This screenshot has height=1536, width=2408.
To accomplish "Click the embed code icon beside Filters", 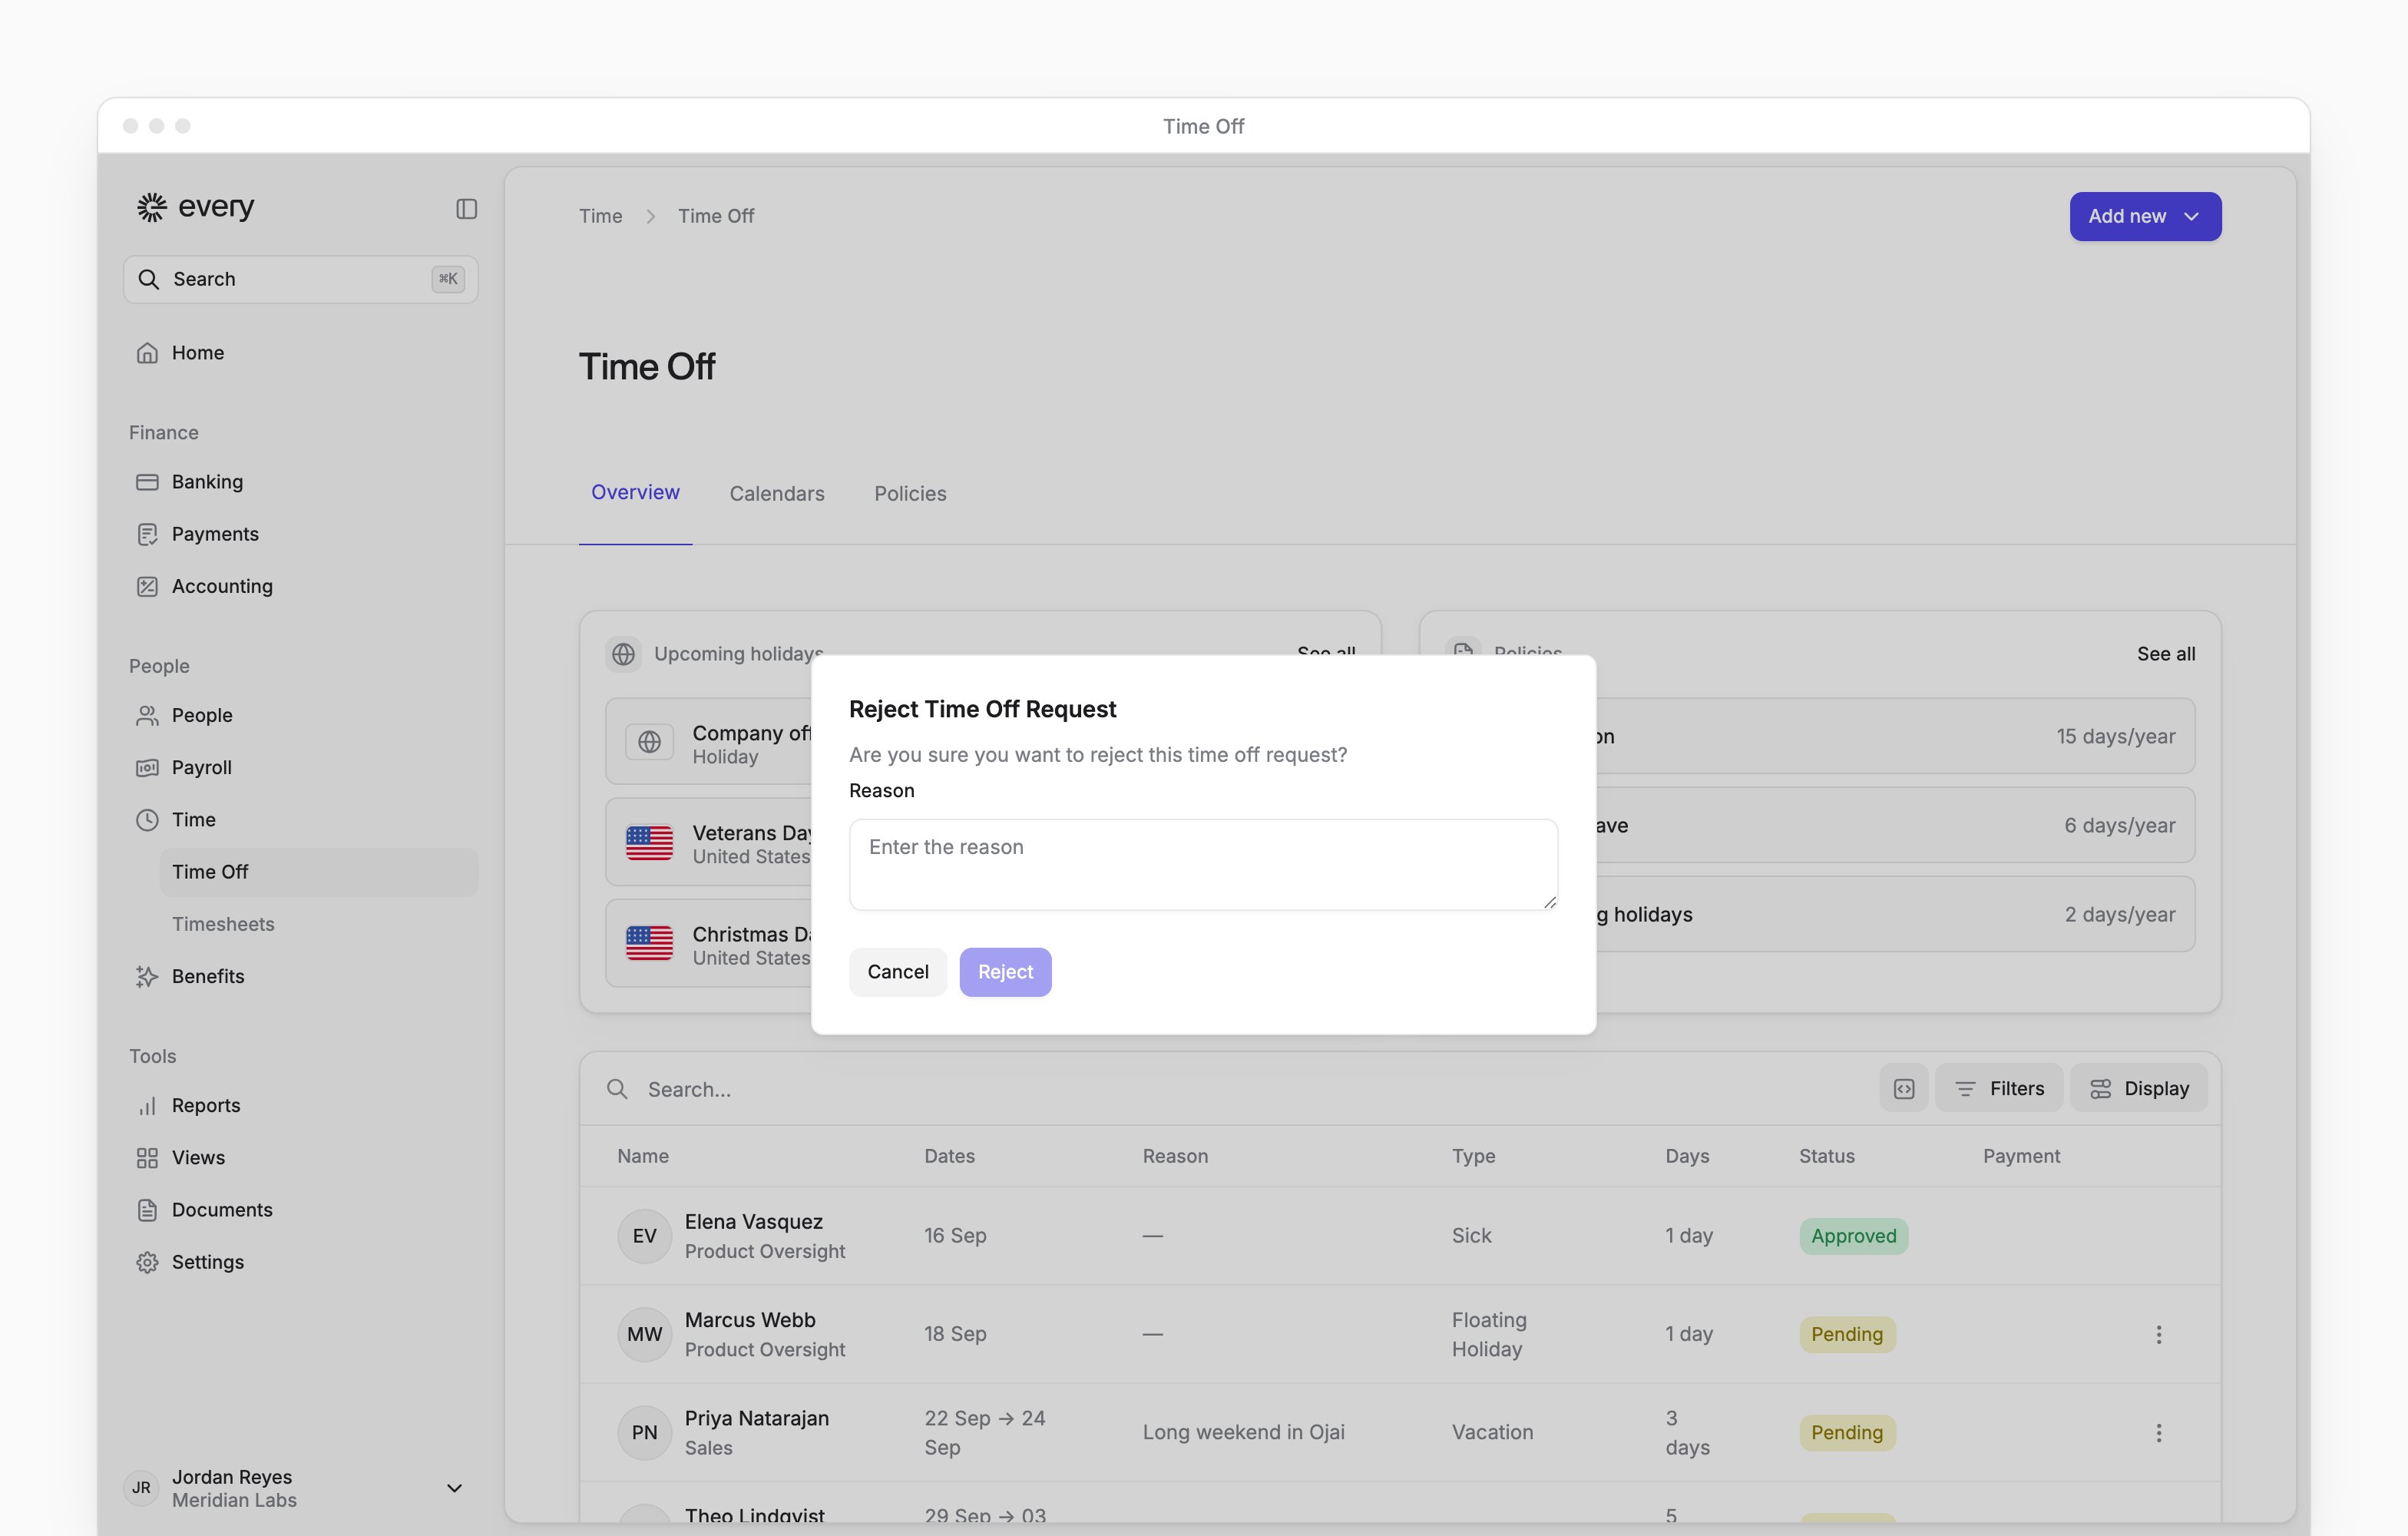I will (1904, 1088).
